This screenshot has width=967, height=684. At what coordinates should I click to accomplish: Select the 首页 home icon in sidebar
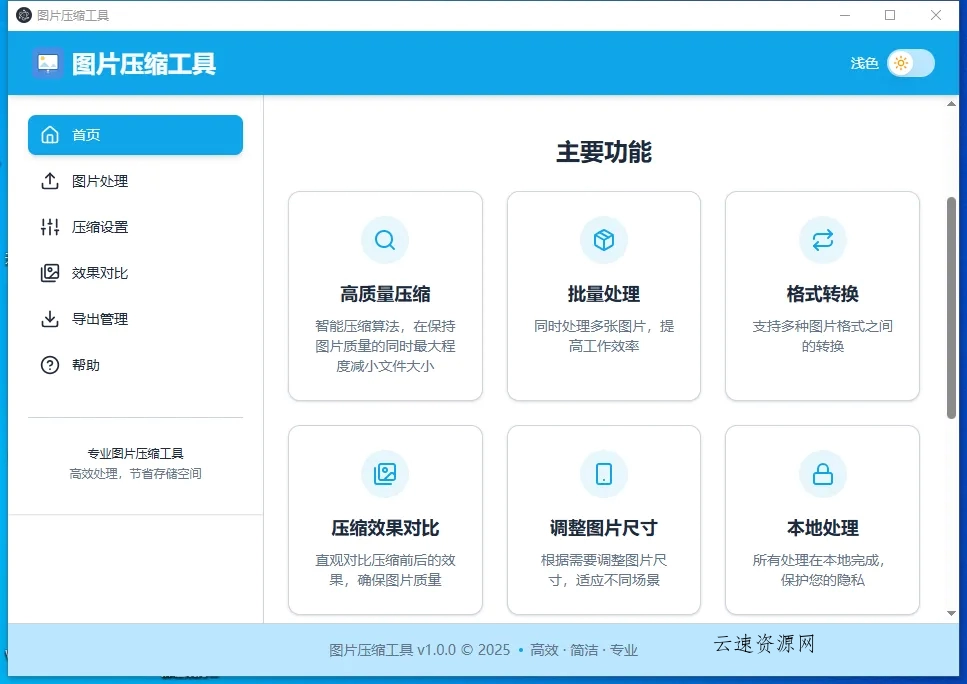tap(50, 133)
